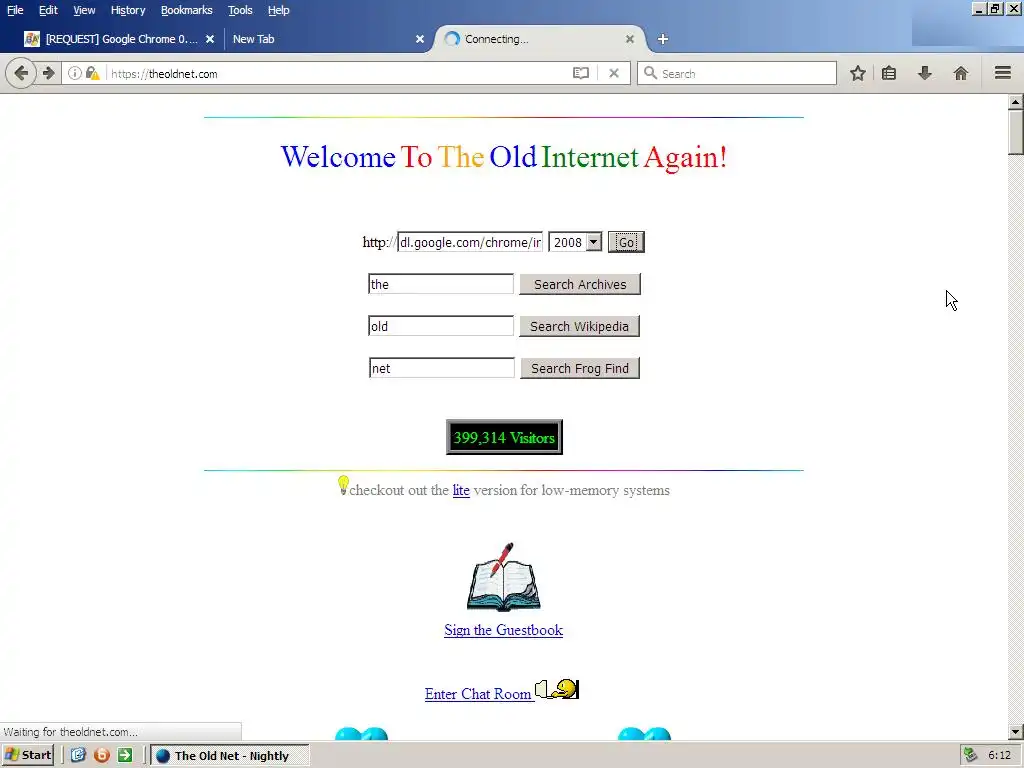Open the hamburger menu icon
The image size is (1024, 768).
tap(1003, 73)
